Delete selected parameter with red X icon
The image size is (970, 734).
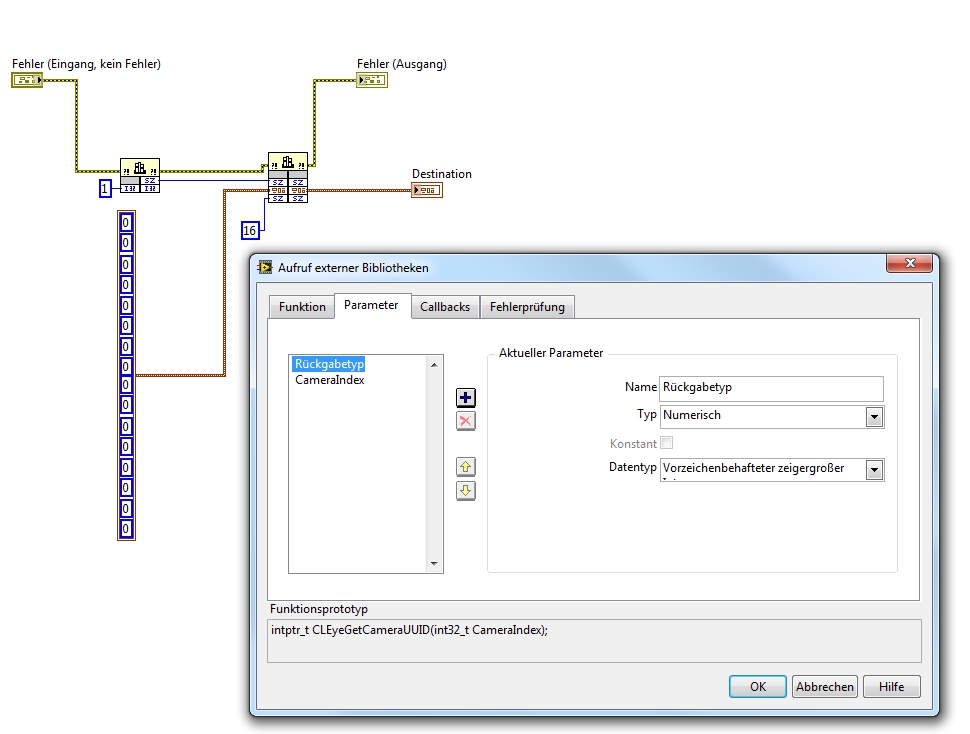(465, 421)
